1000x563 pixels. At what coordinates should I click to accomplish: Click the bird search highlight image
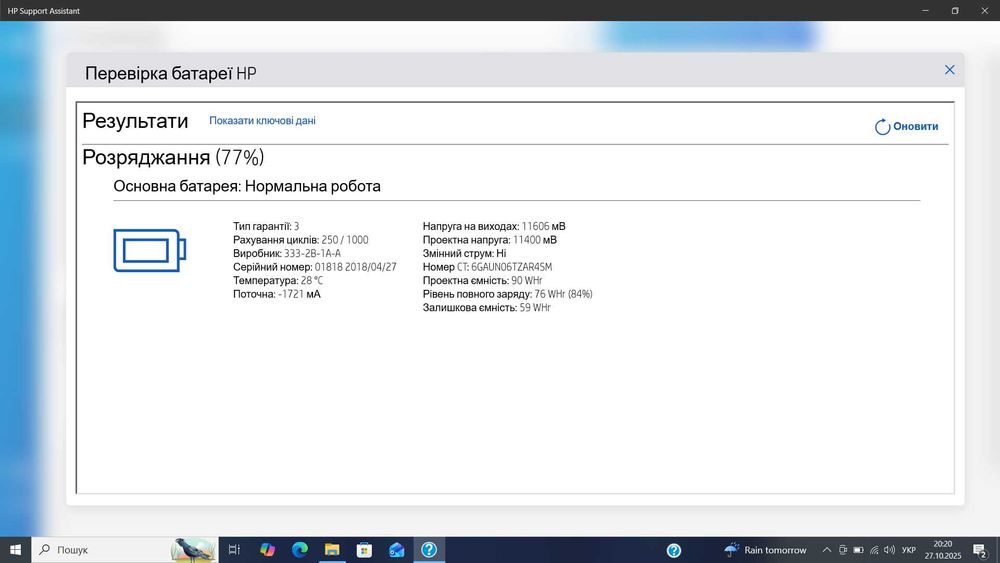(x=193, y=550)
